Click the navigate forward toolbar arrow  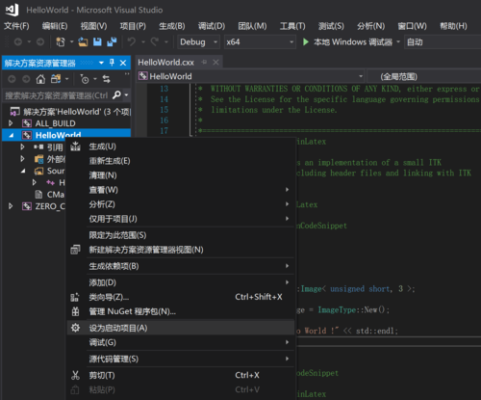[x=40, y=42]
